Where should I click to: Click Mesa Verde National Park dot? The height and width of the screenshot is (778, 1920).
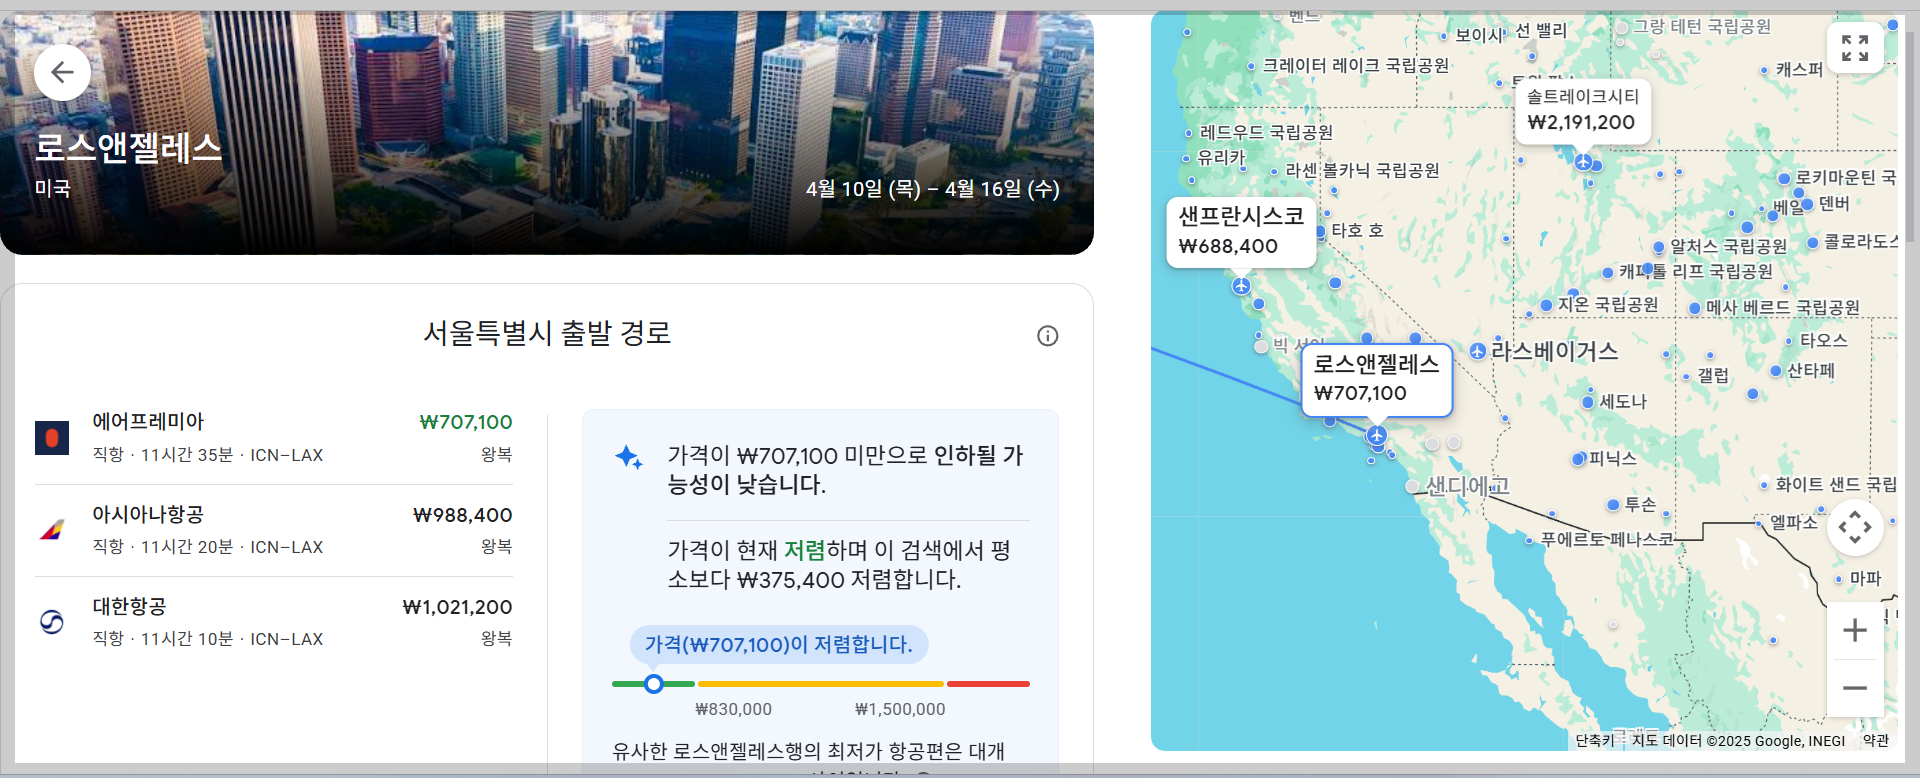pyautogui.click(x=1695, y=308)
